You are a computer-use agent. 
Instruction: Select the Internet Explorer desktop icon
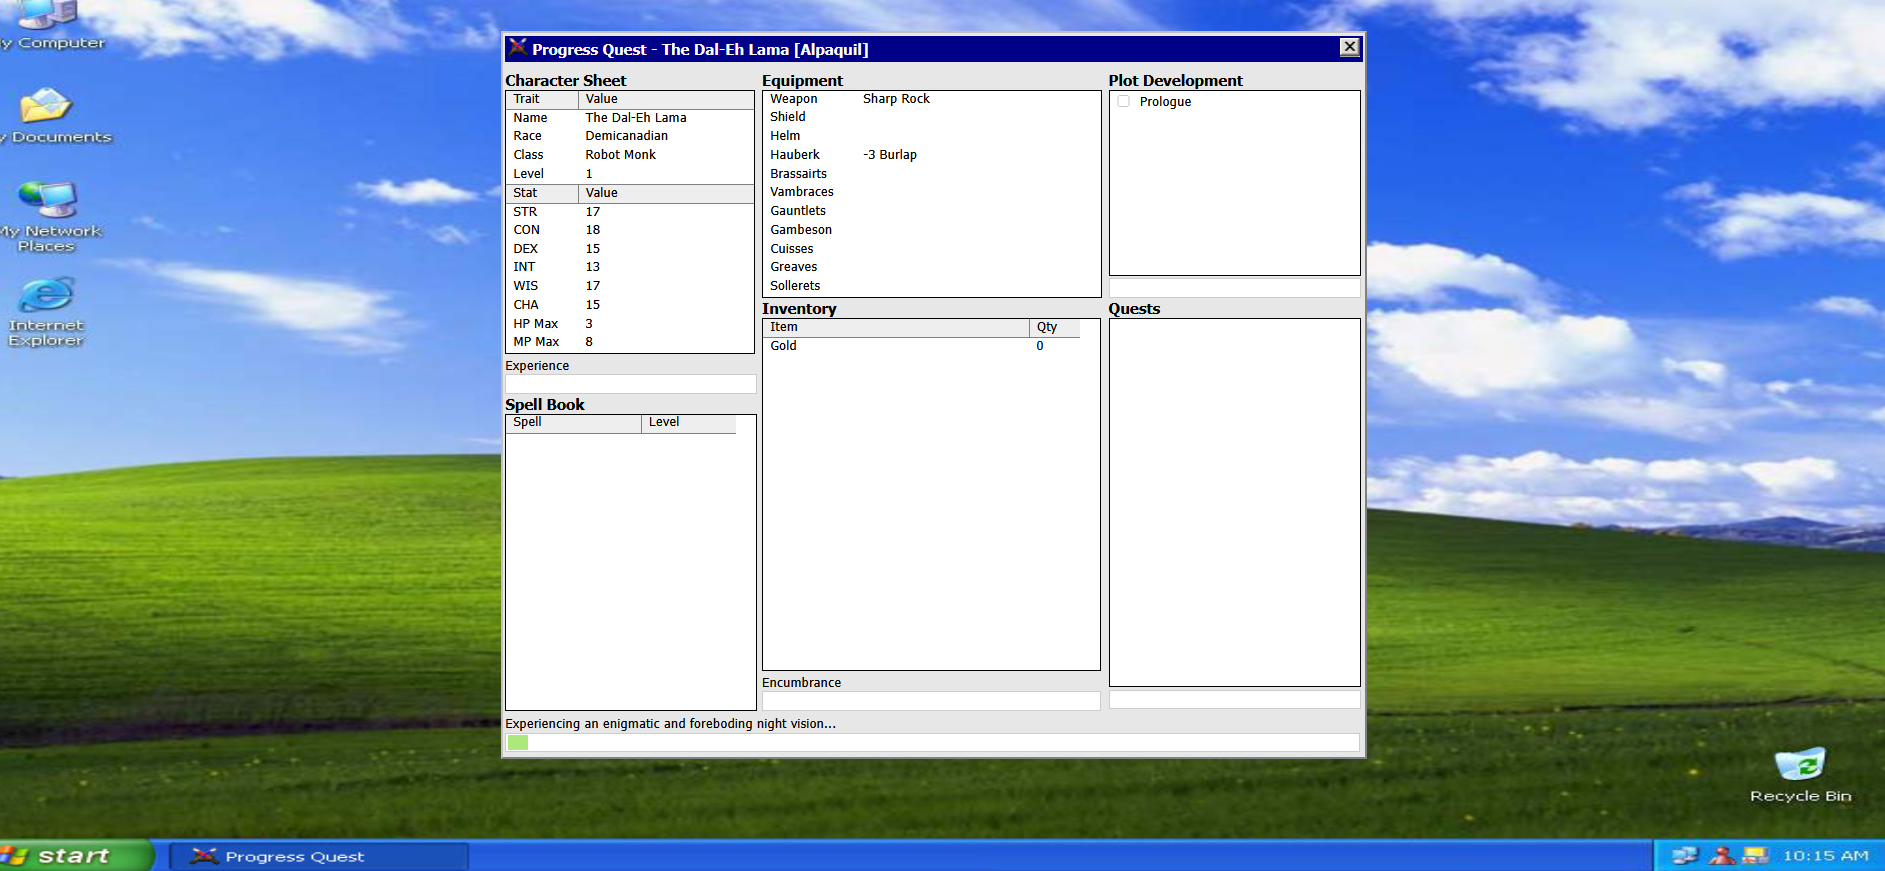[46, 312]
